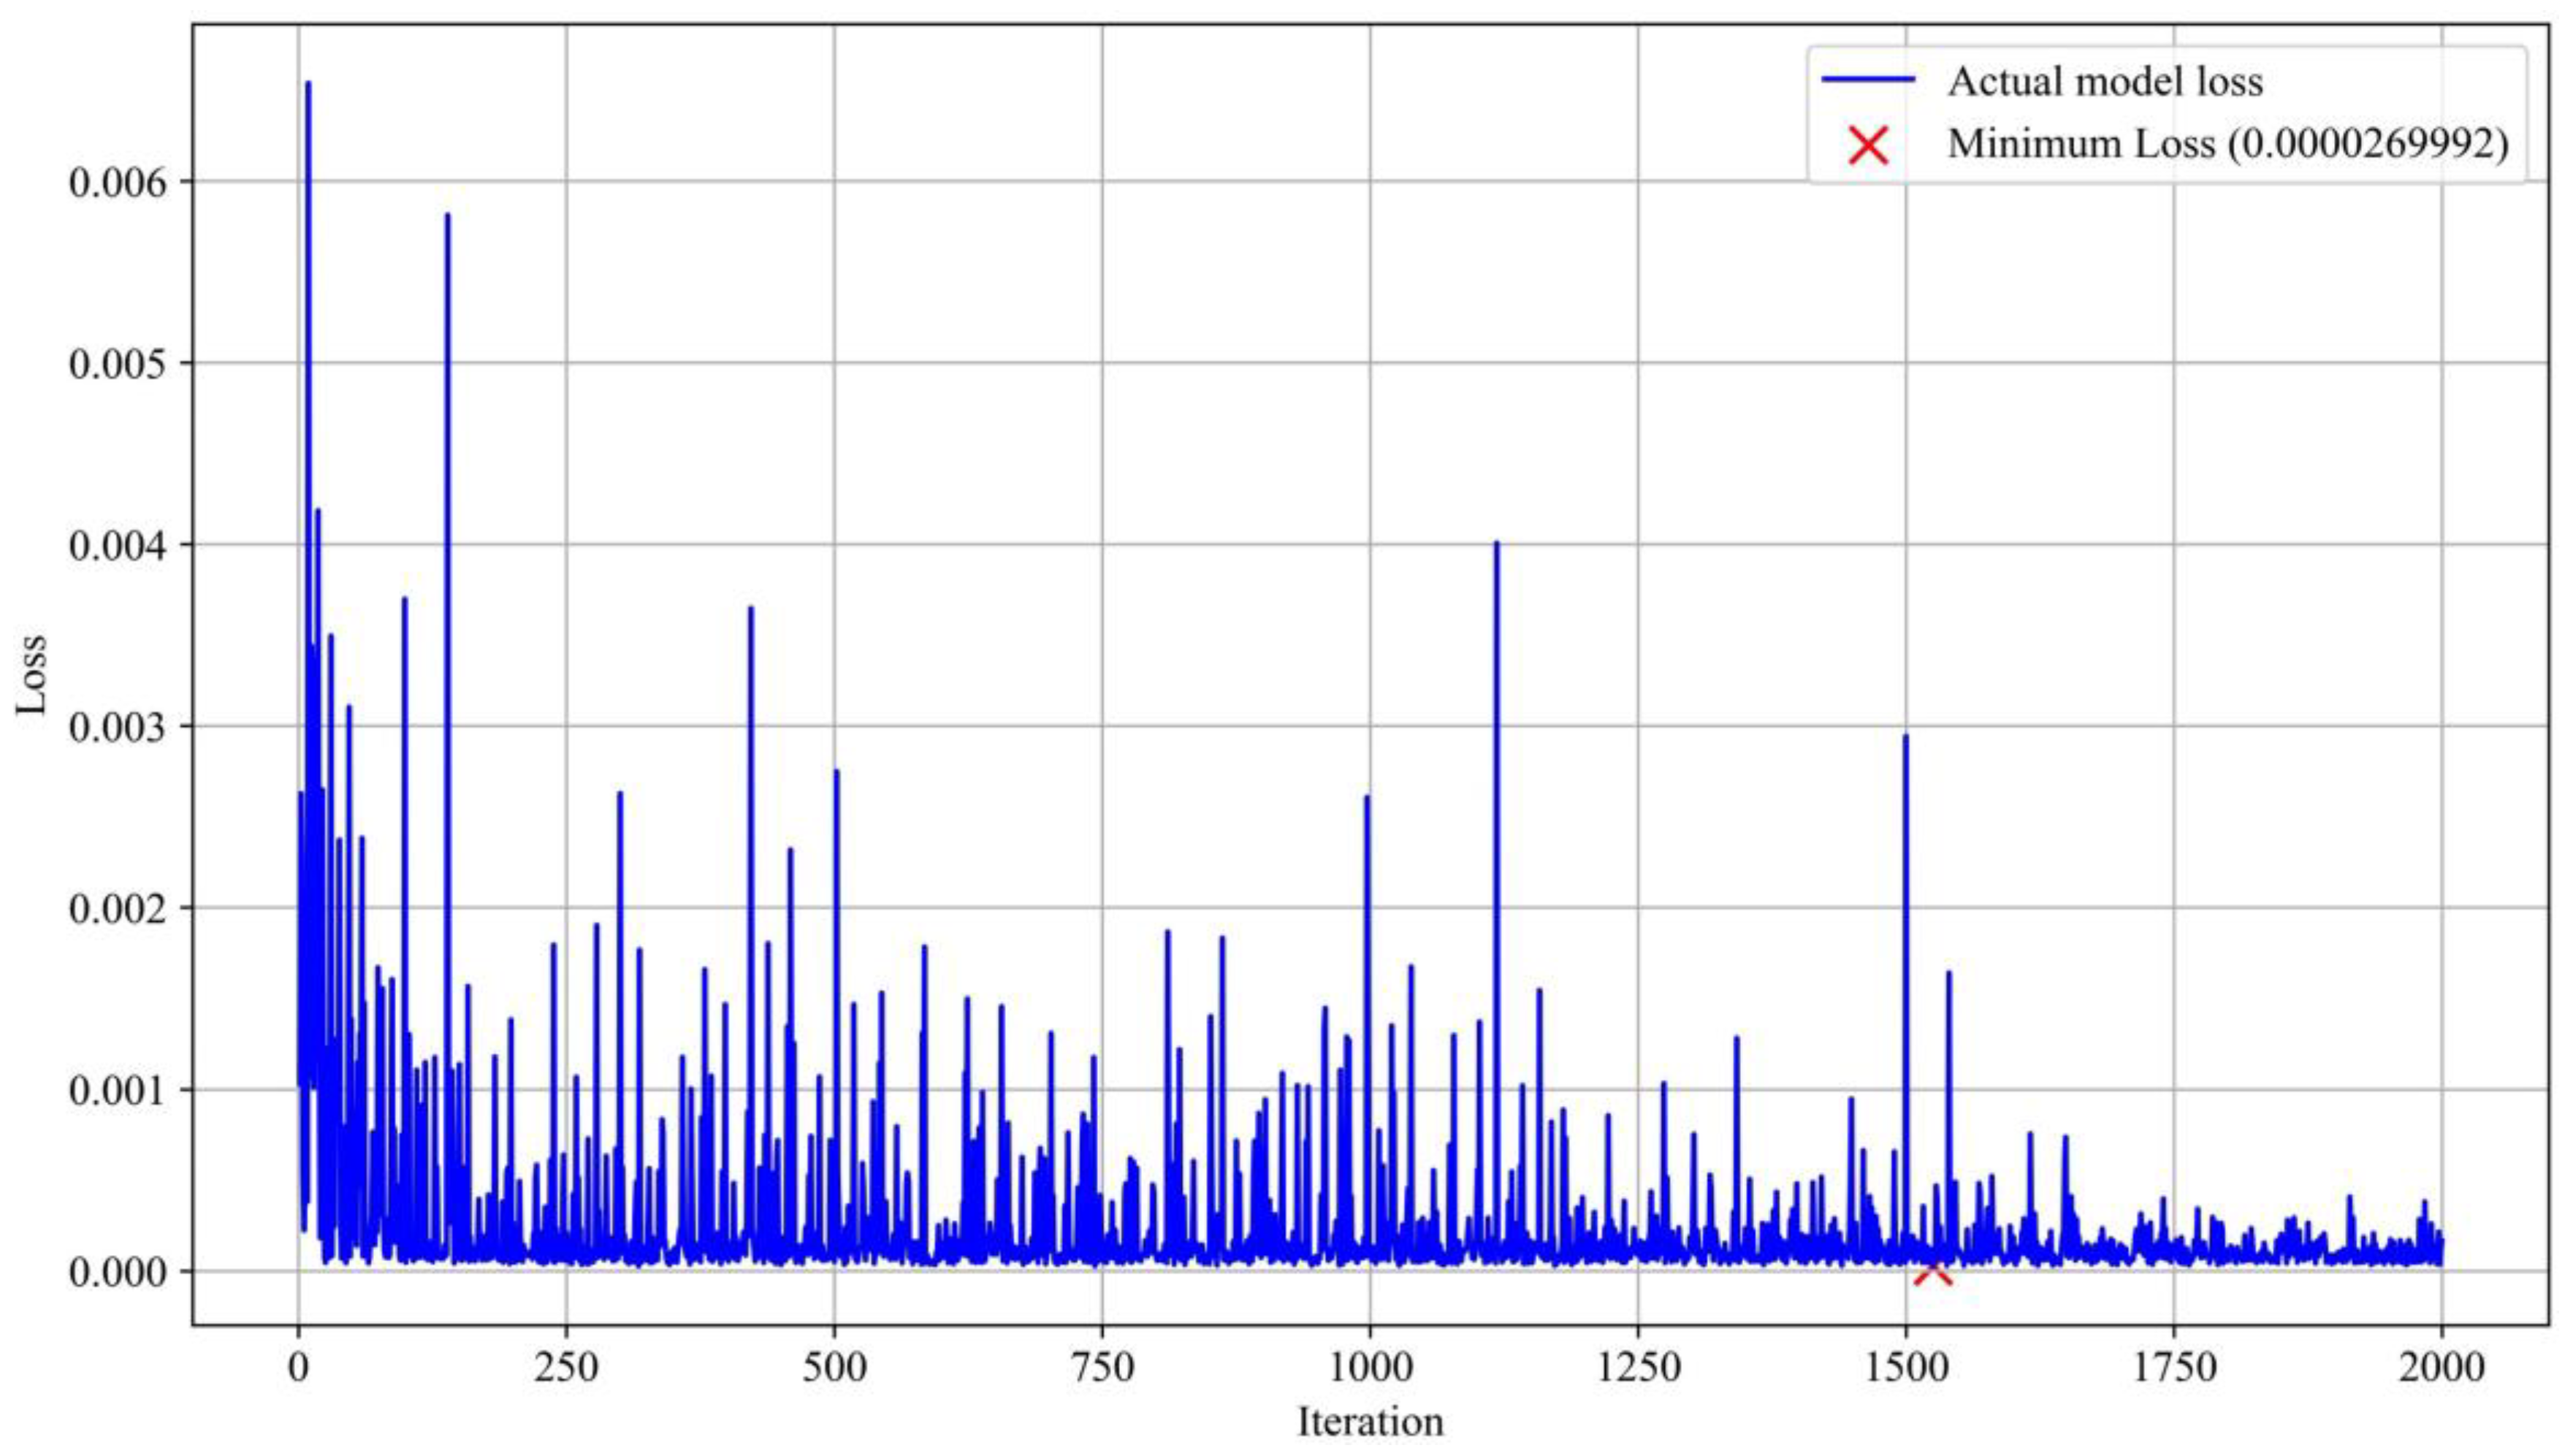Click the 'Iteration' x-axis label

pyautogui.click(x=1370, y=1421)
